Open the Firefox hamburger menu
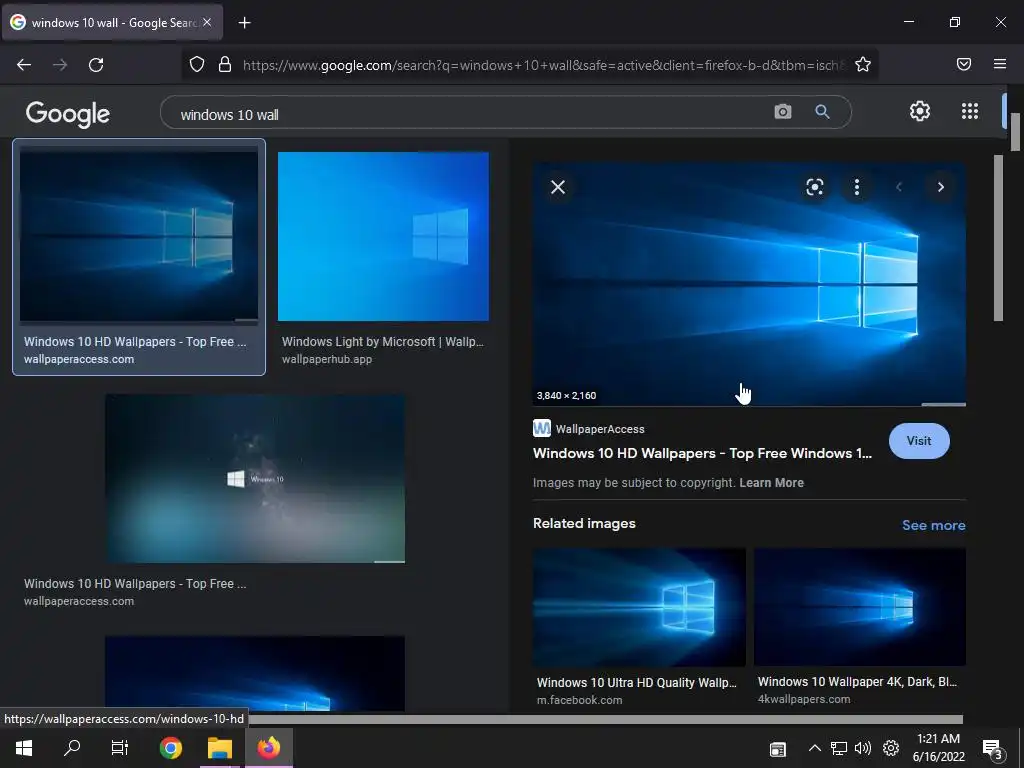The width and height of the screenshot is (1024, 768). (1000, 64)
